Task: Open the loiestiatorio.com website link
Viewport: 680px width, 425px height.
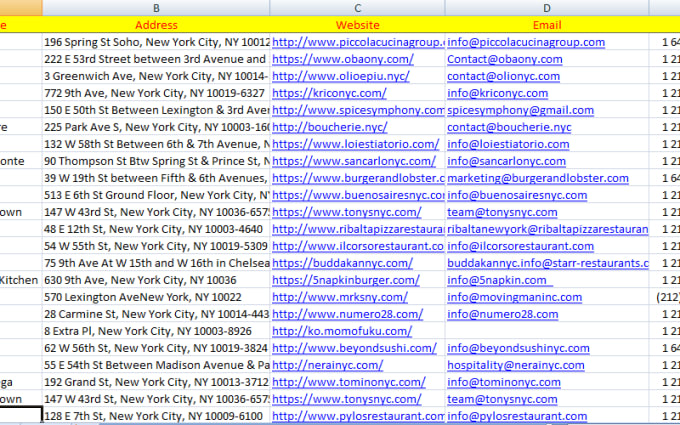Action: pyautogui.click(x=356, y=144)
